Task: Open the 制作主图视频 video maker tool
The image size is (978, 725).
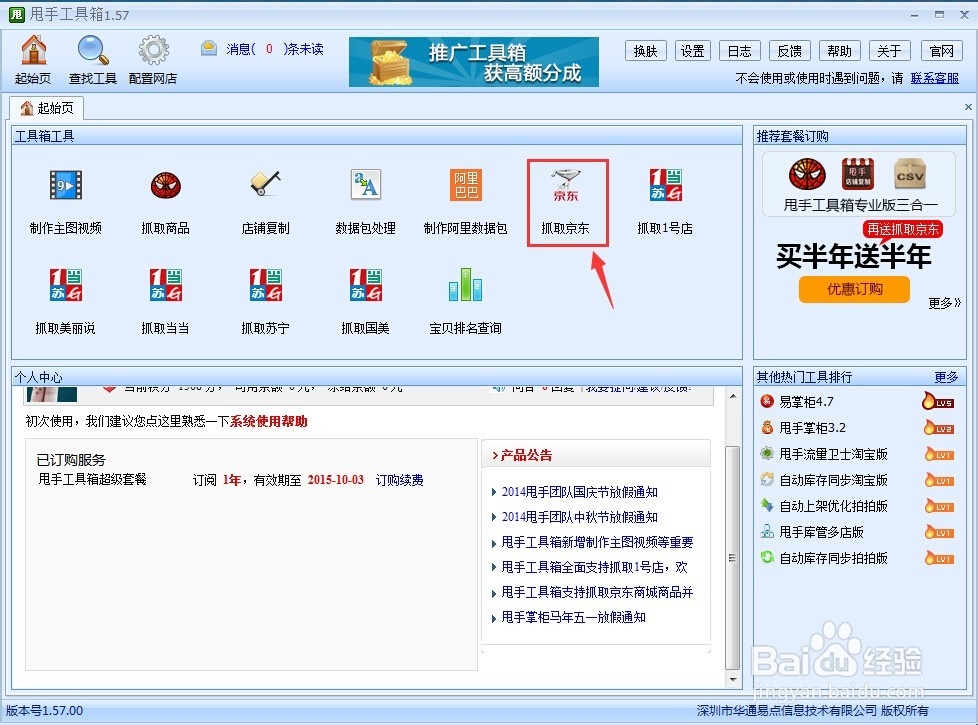Action: tap(64, 196)
